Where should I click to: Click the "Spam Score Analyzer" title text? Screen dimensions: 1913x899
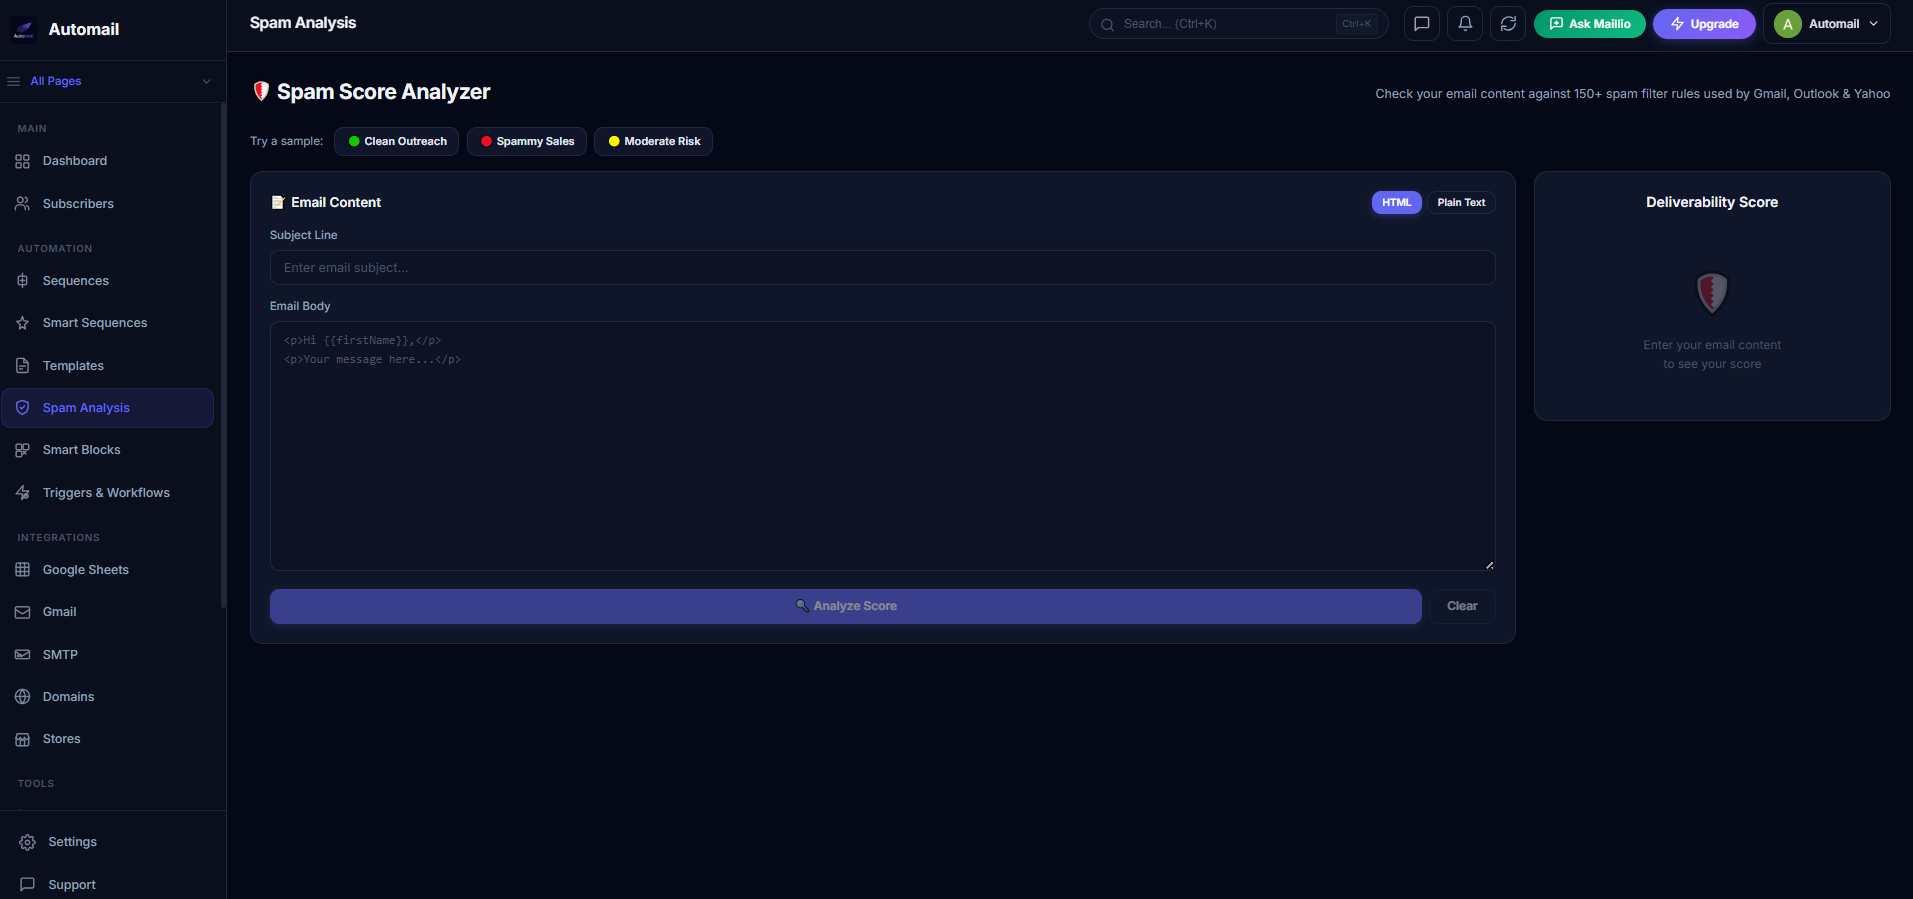tap(383, 92)
